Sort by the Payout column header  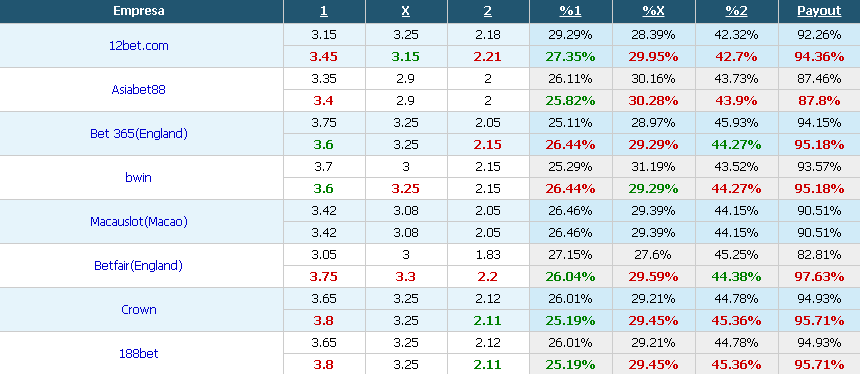click(x=819, y=11)
